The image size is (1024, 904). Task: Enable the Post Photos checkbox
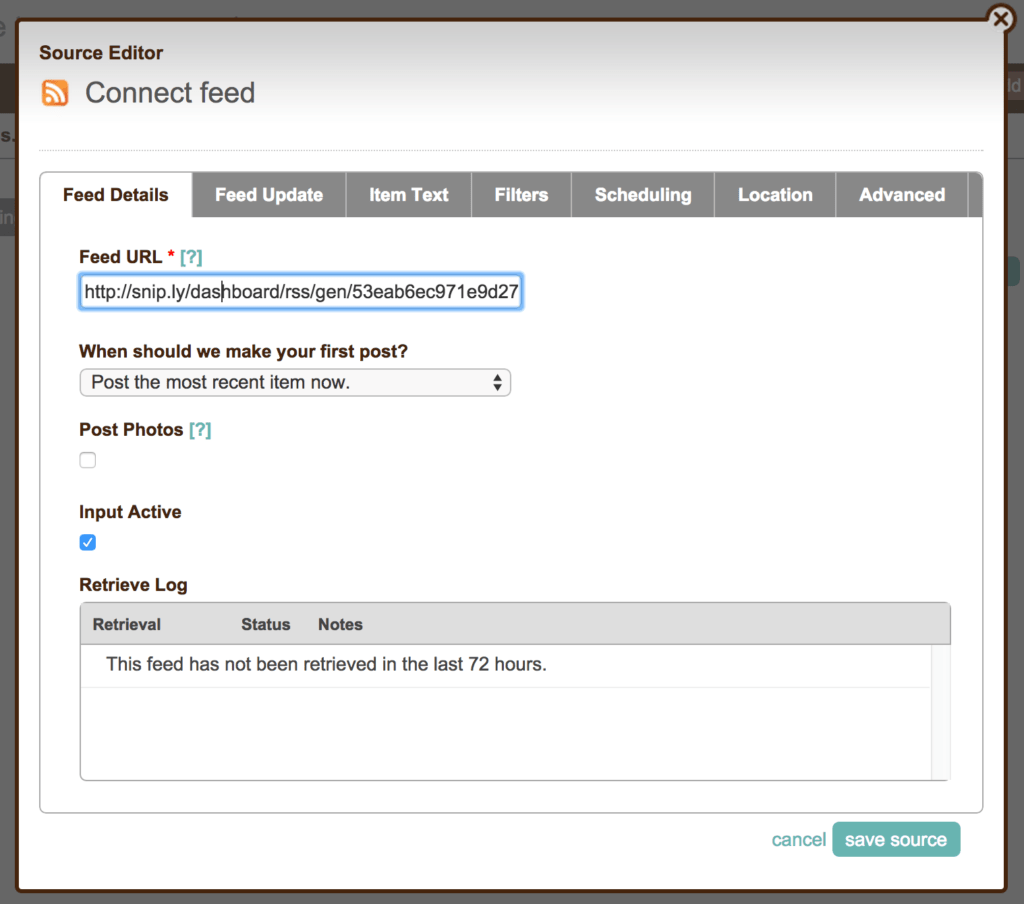coord(88,460)
